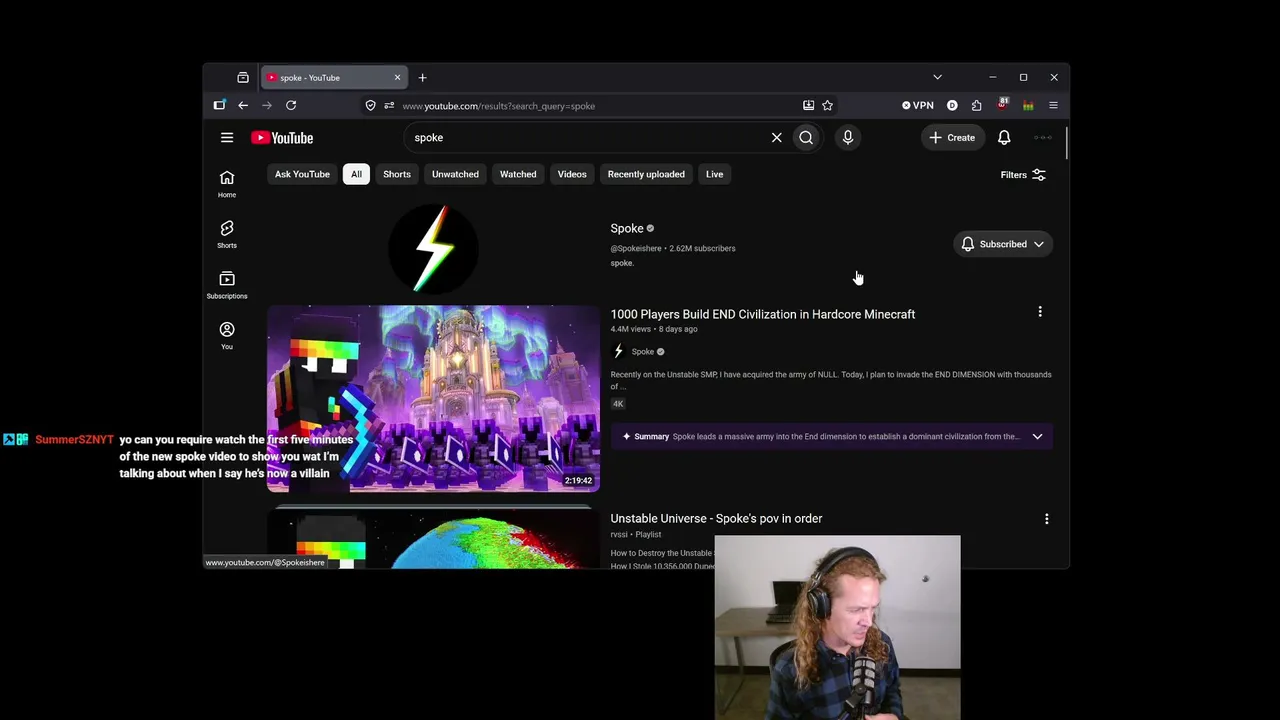Open Shorts in the YouTube sidebar
The height and width of the screenshot is (720, 1280).
227,234
